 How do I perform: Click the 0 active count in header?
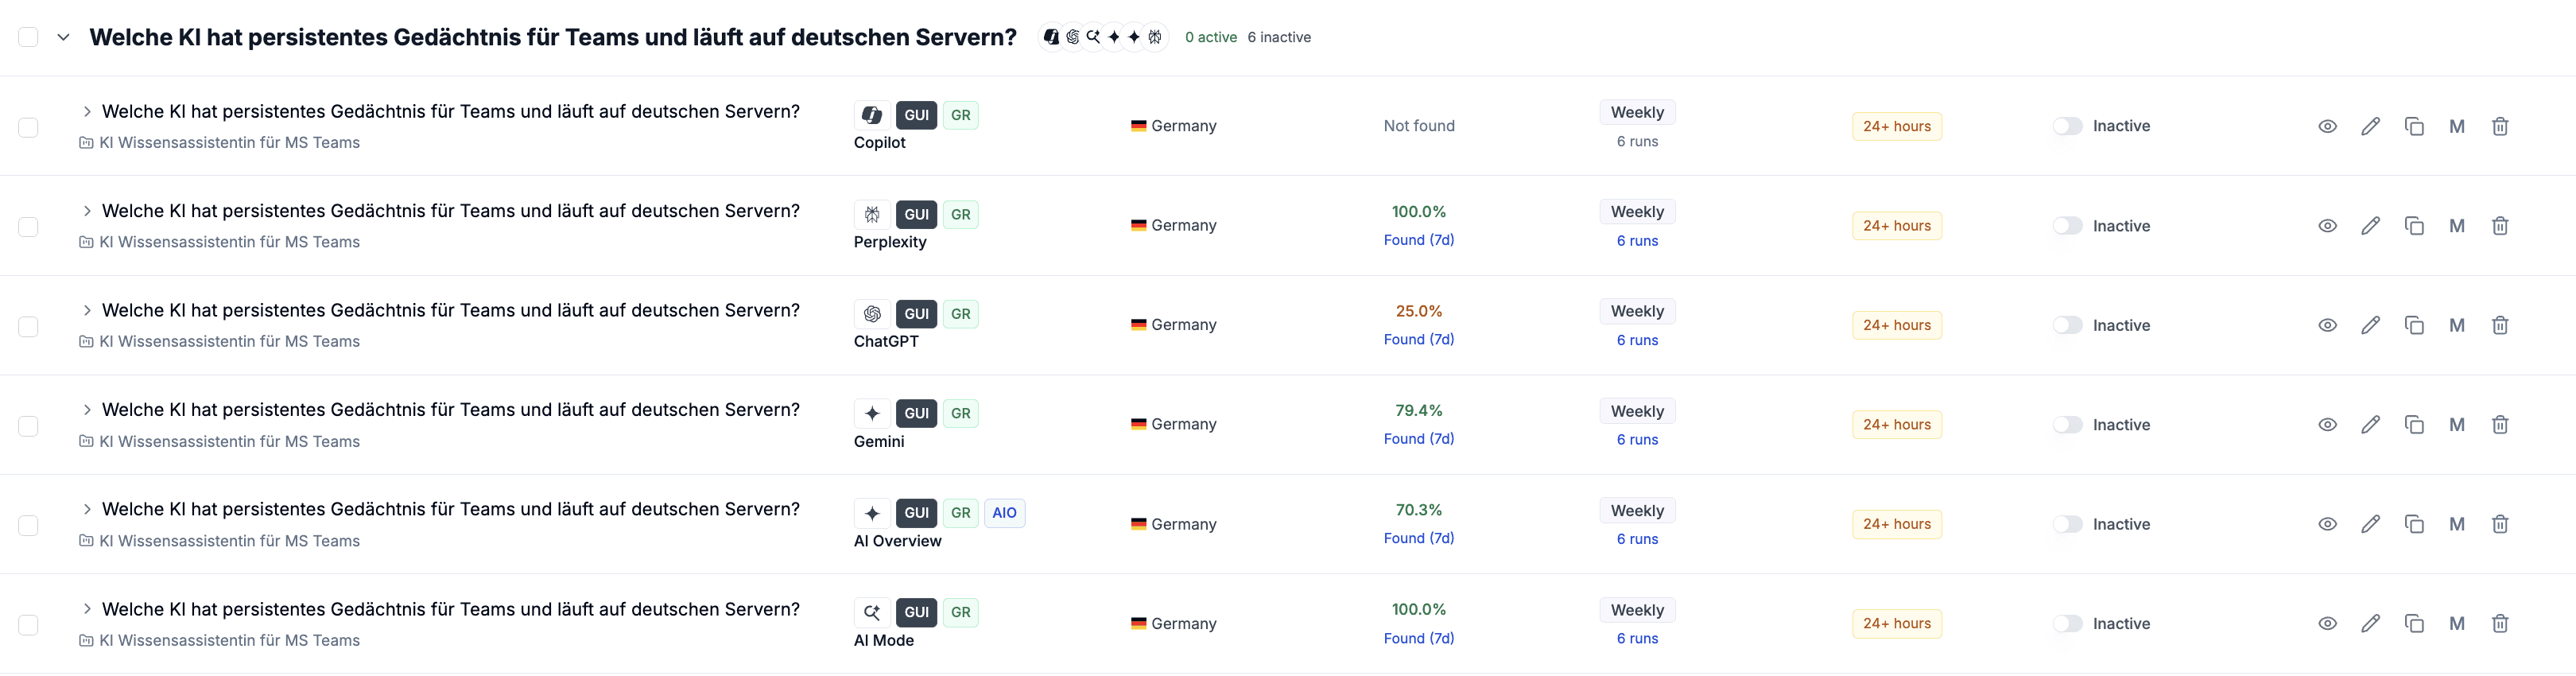(x=1210, y=37)
